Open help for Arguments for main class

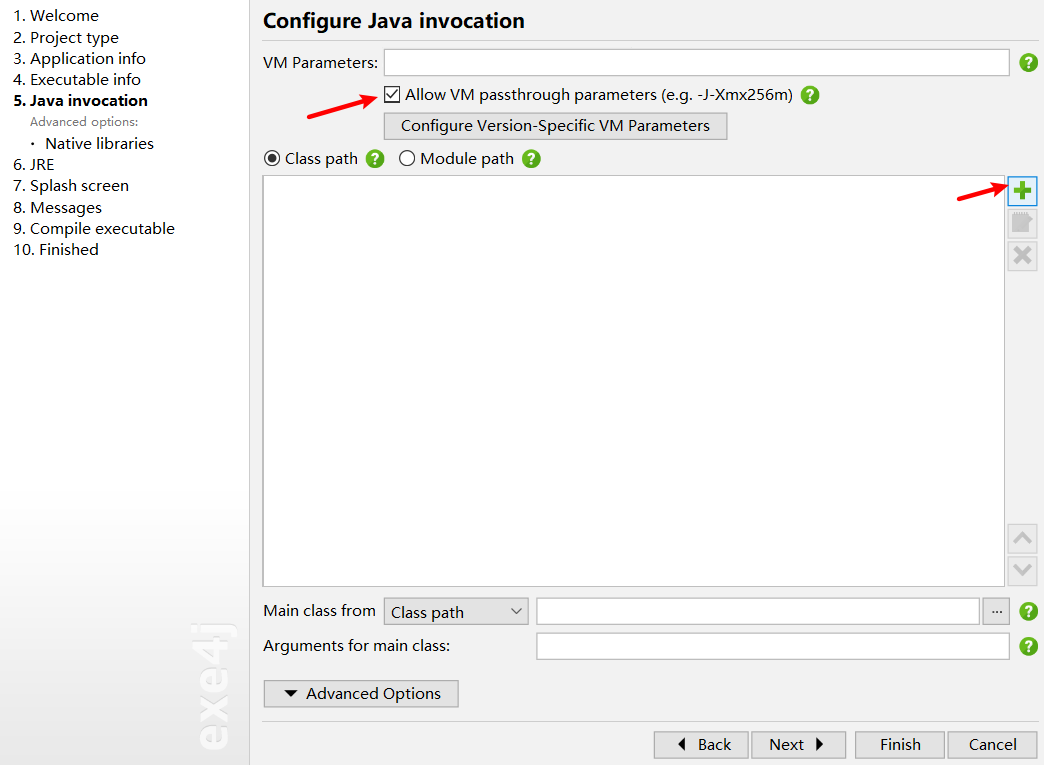coord(1028,646)
